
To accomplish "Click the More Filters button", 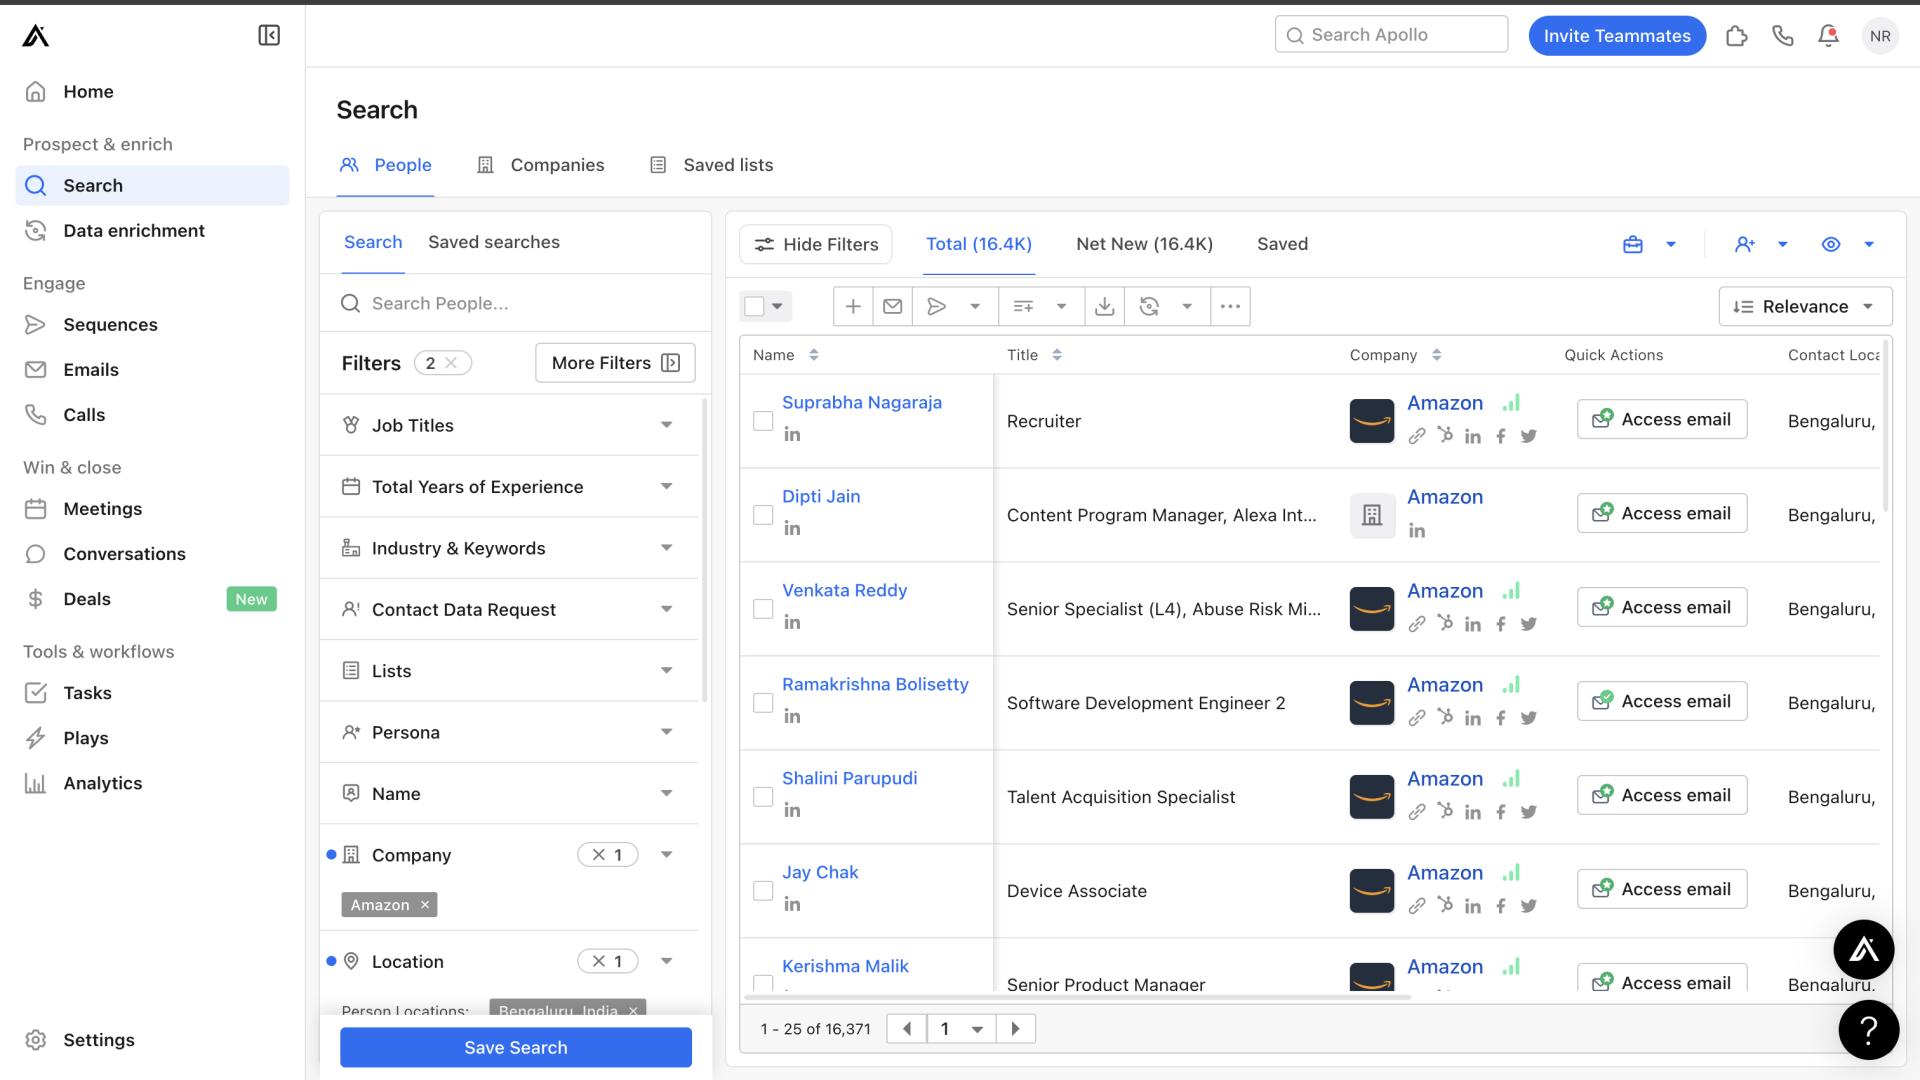I will pyautogui.click(x=615, y=364).
